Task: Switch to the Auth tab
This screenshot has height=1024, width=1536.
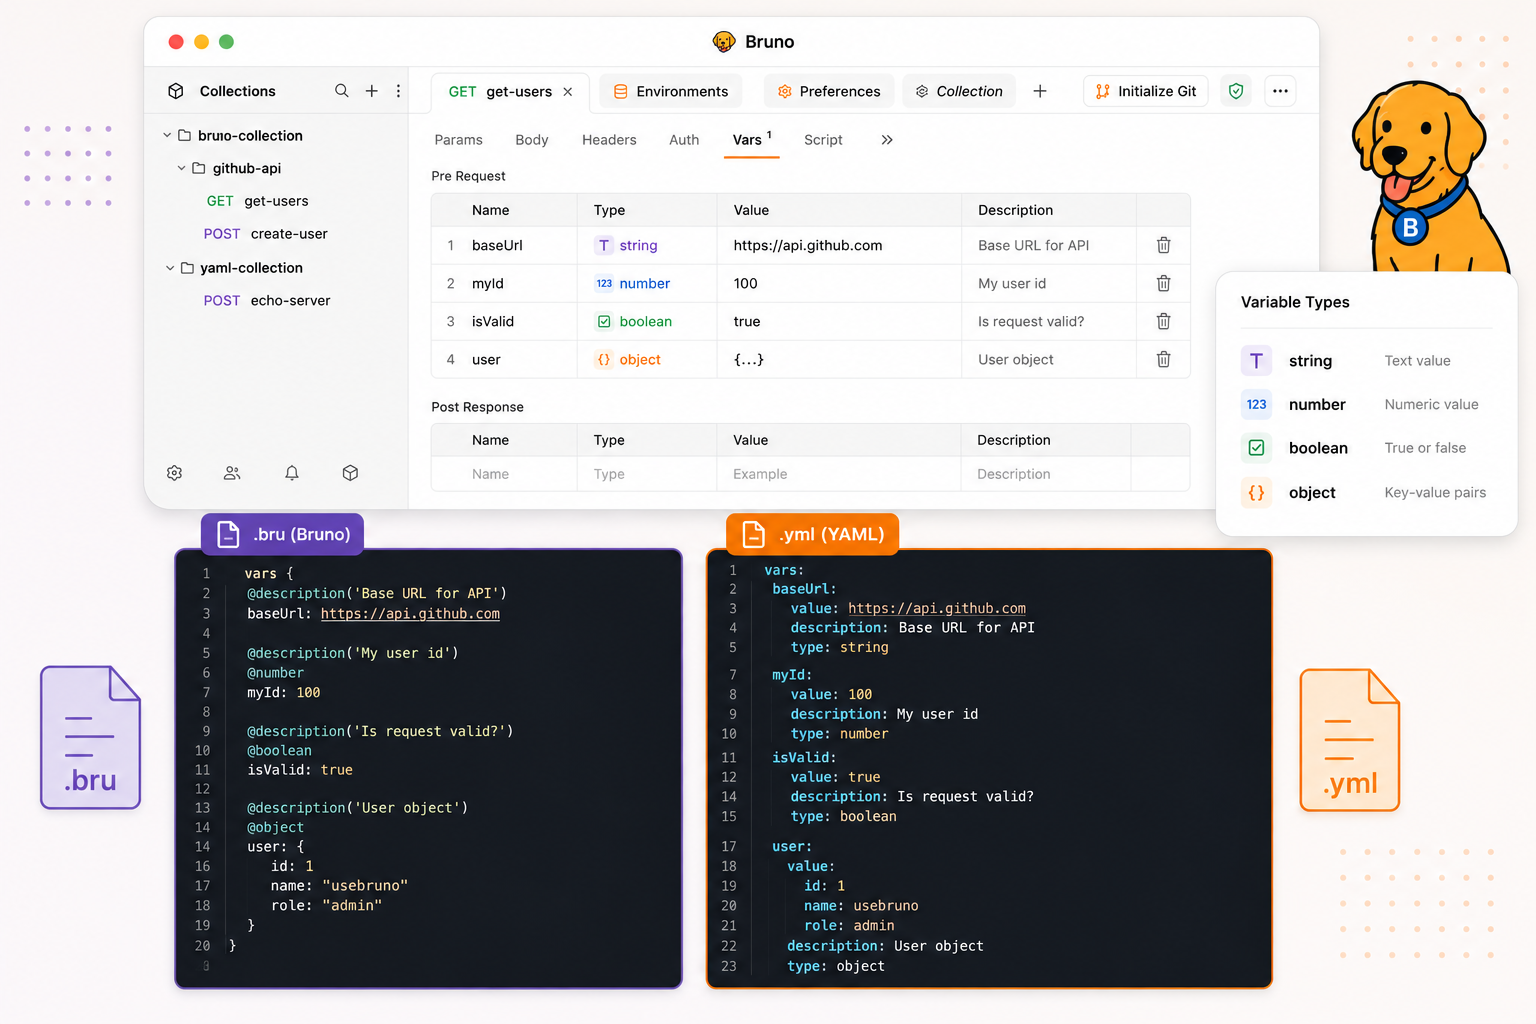Action: tap(684, 140)
